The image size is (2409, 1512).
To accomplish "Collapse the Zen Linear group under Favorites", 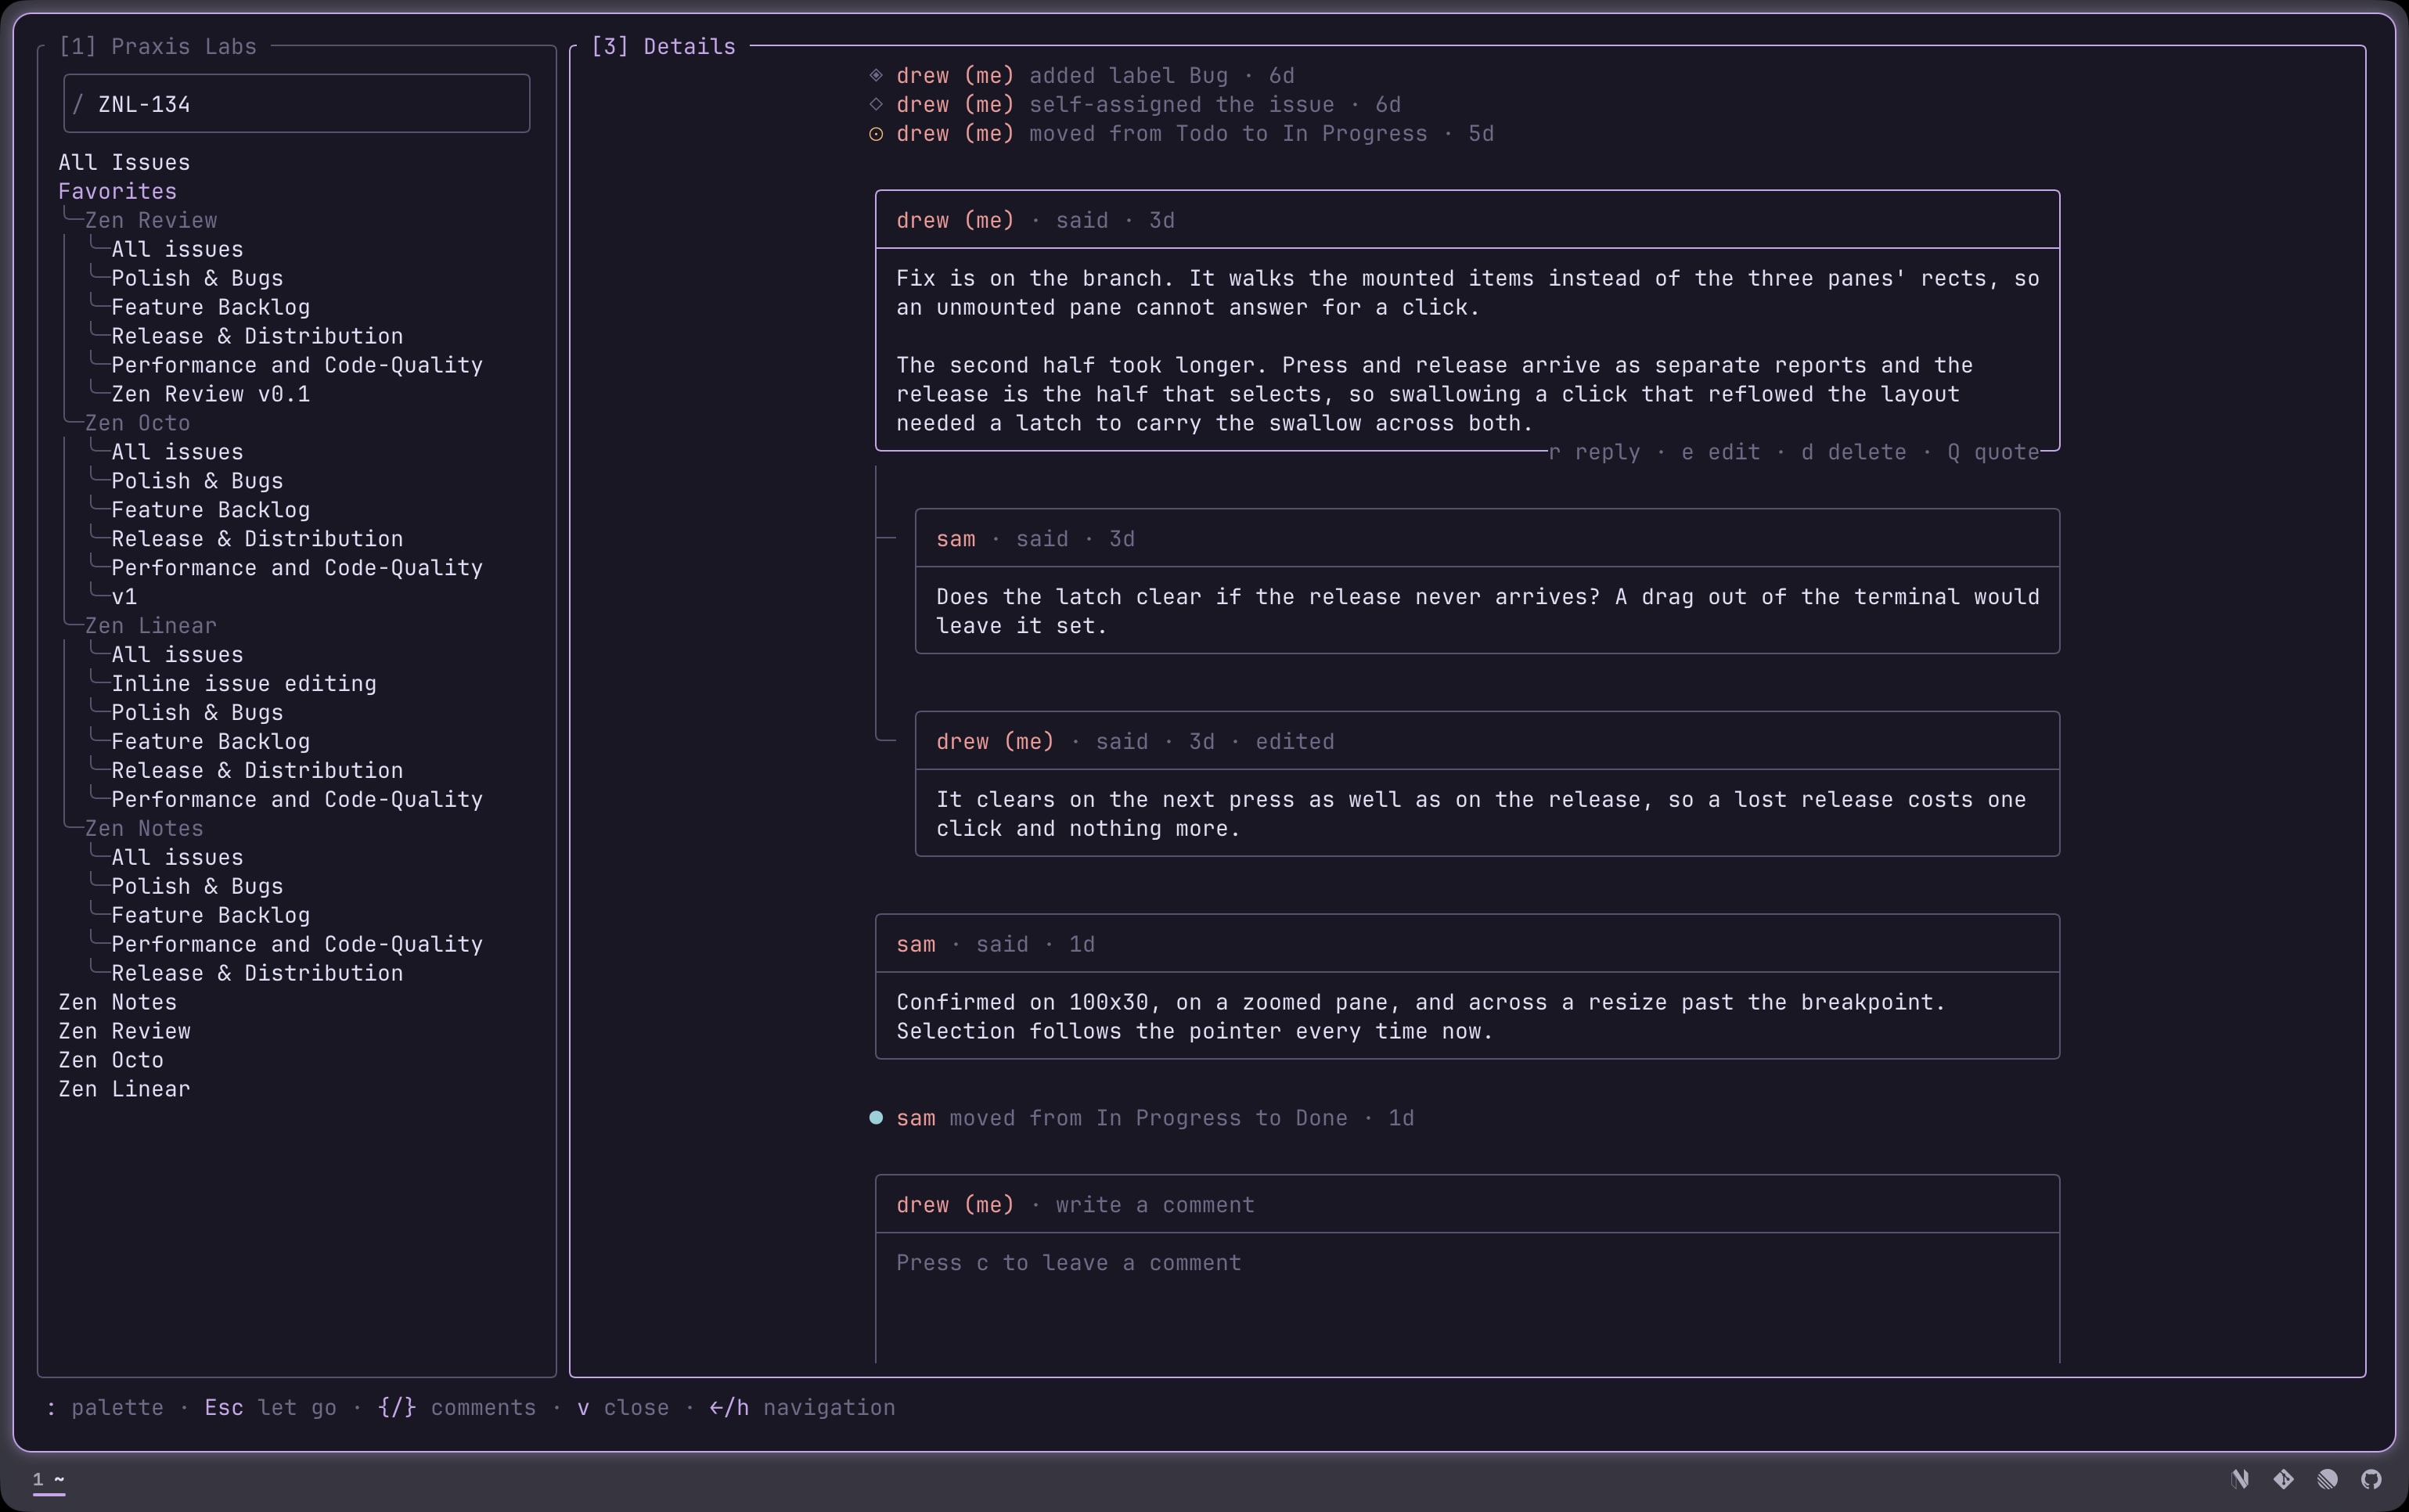I will [151, 626].
